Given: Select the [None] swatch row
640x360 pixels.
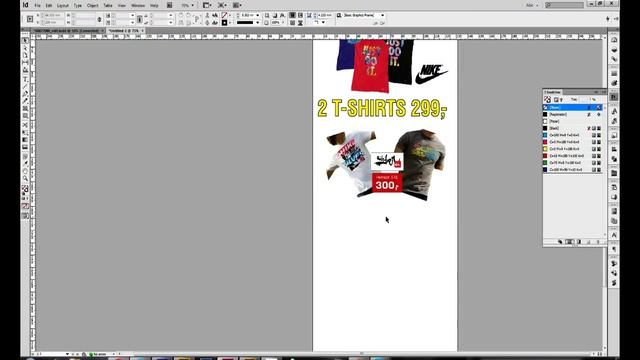Looking at the screenshot, I should pyautogui.click(x=572, y=107).
